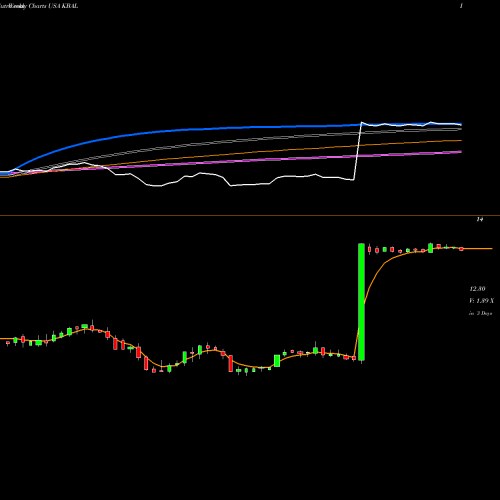Select the tall green breakout candlestick
The image size is (500, 500).
361,302
